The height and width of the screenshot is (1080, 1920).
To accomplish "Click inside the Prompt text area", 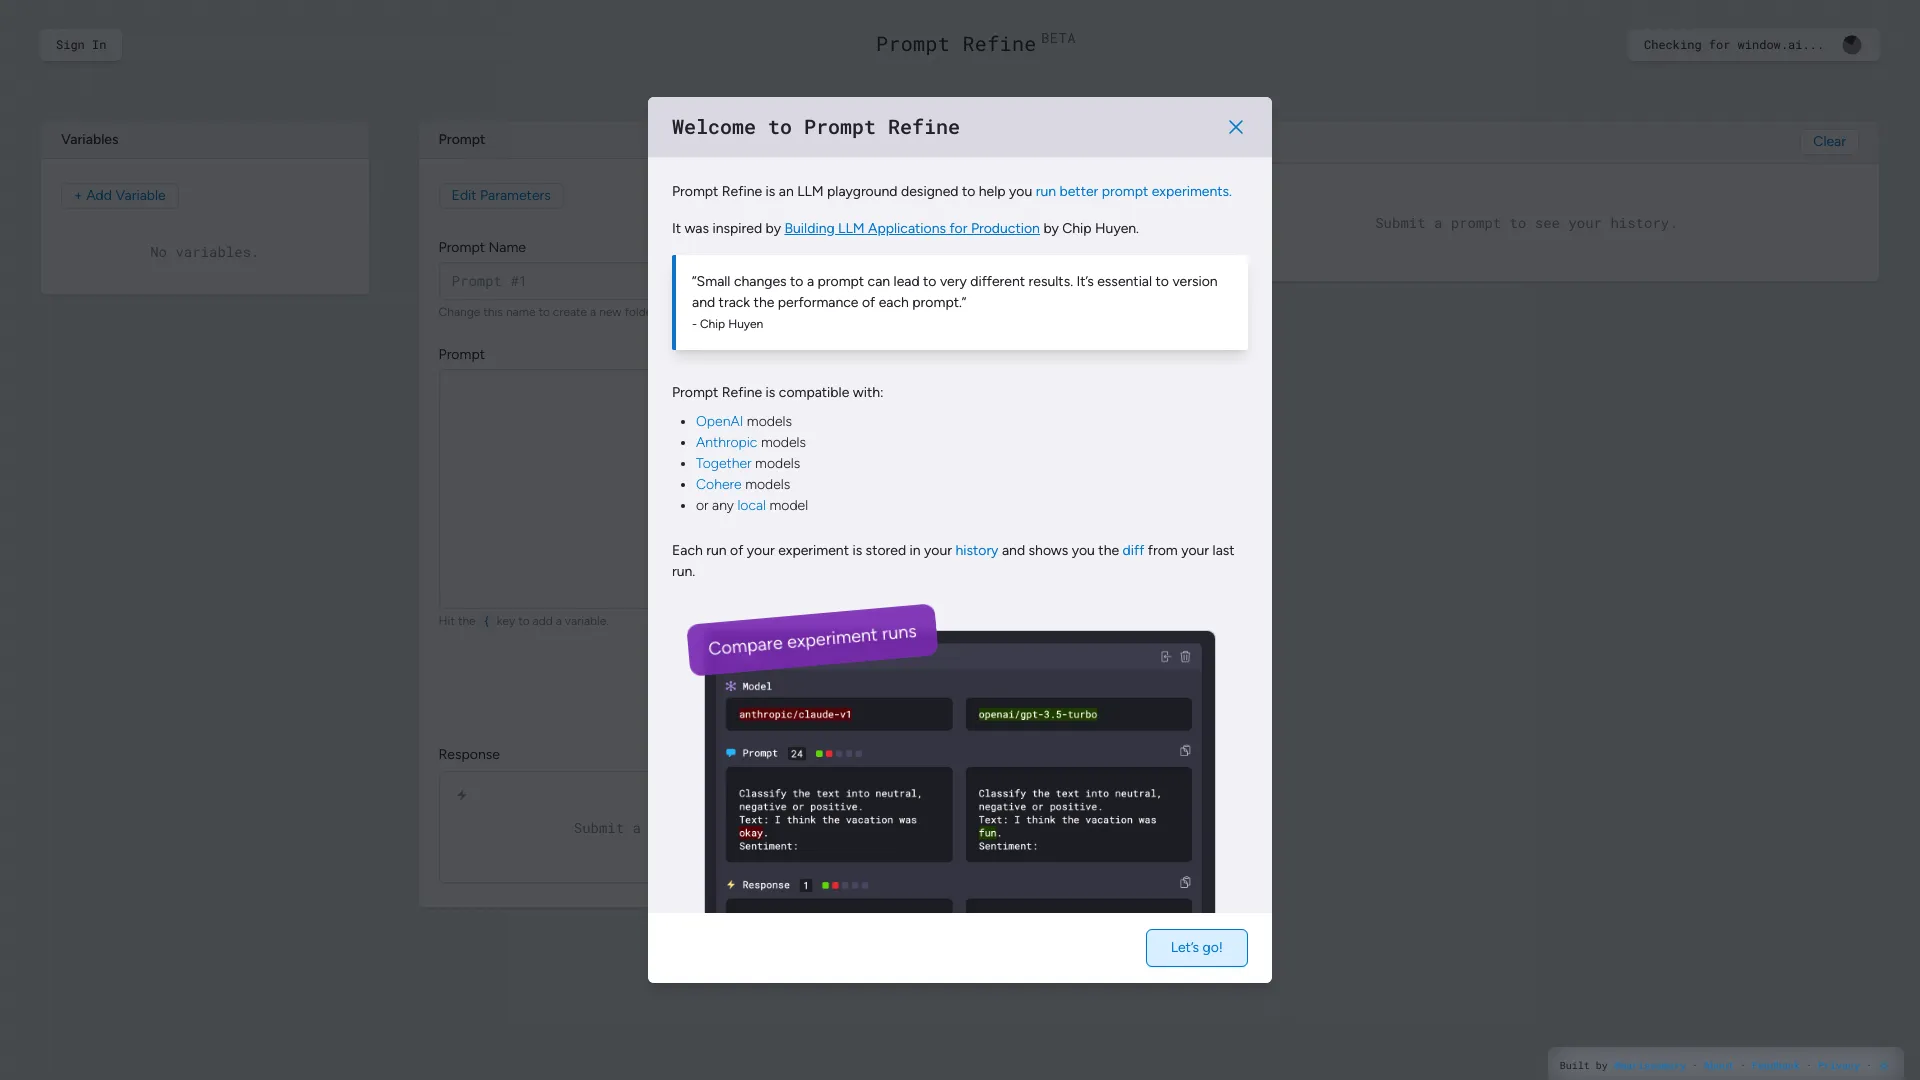I will coord(543,489).
